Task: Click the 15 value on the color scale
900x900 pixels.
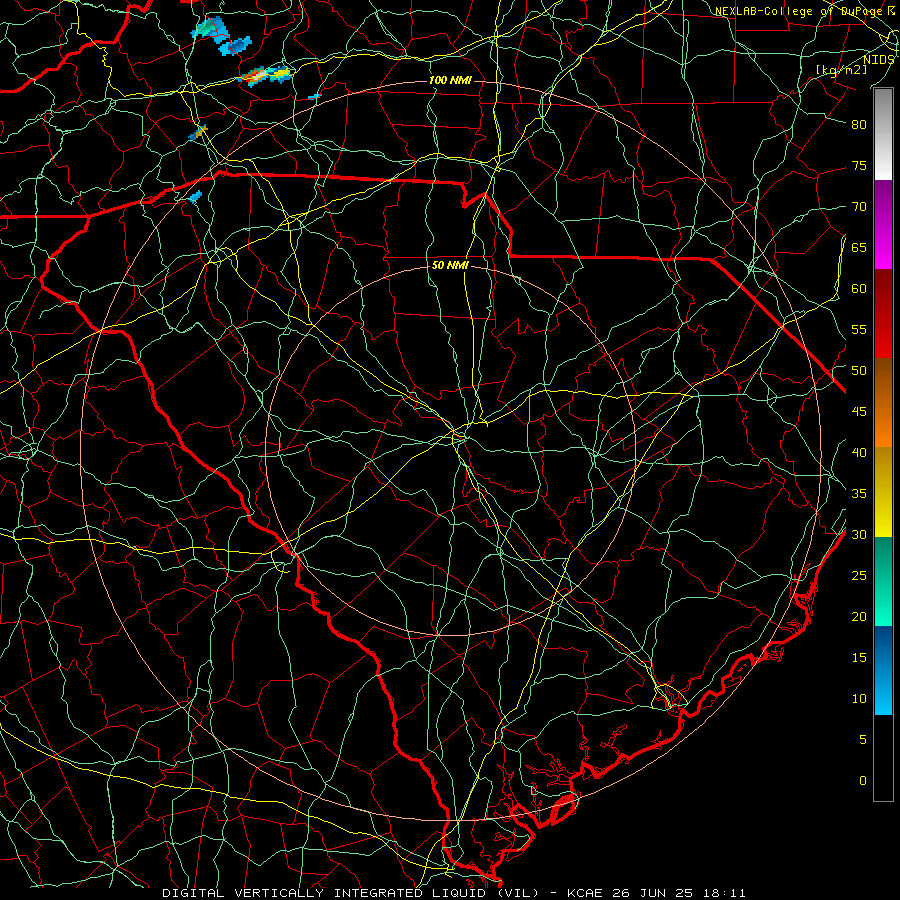Action: [x=859, y=658]
